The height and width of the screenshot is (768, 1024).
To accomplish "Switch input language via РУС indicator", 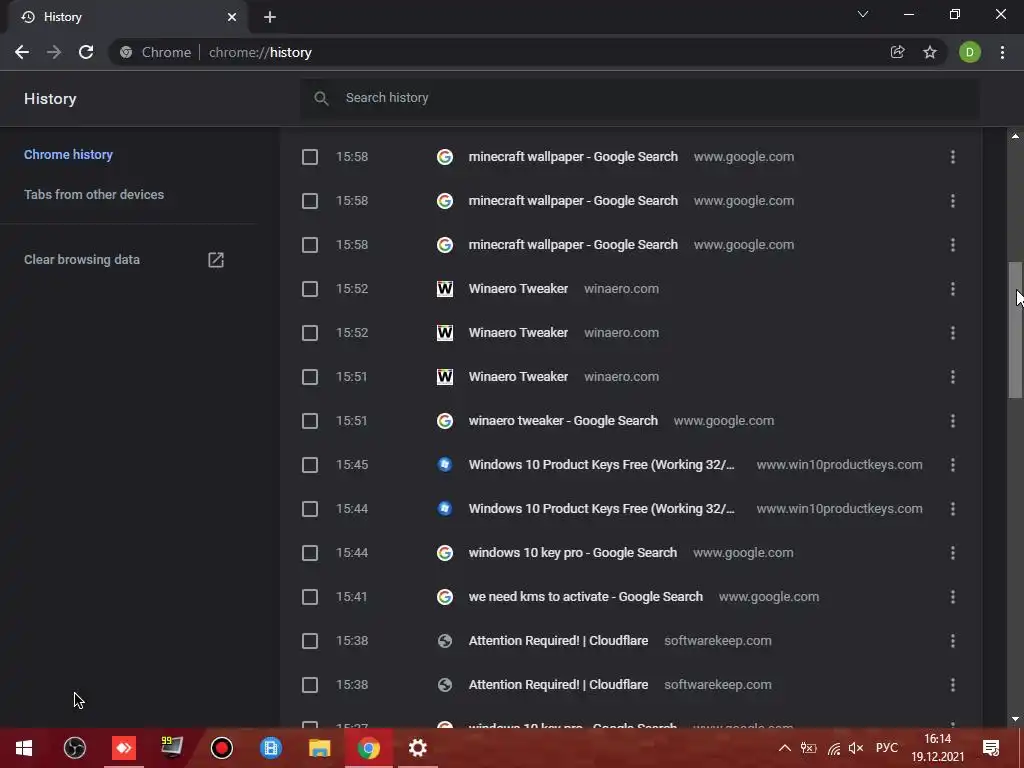I will point(887,748).
